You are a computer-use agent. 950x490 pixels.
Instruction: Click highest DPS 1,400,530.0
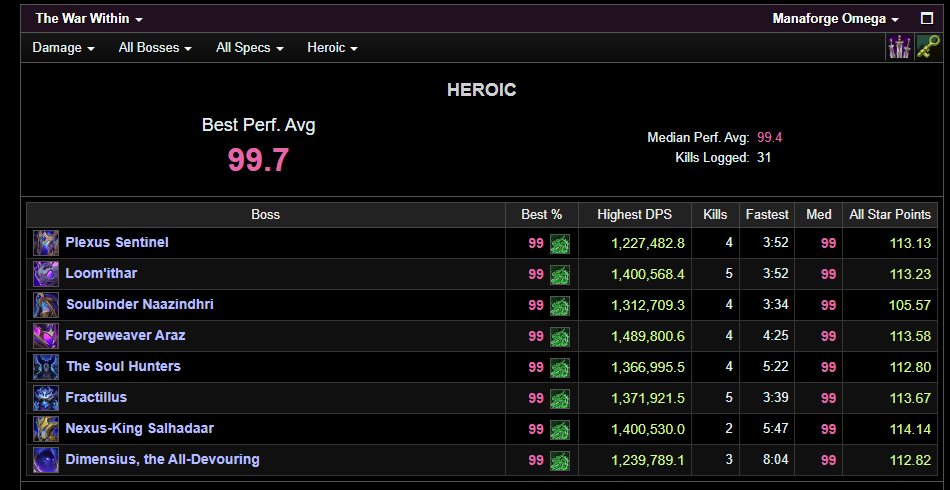pos(648,429)
